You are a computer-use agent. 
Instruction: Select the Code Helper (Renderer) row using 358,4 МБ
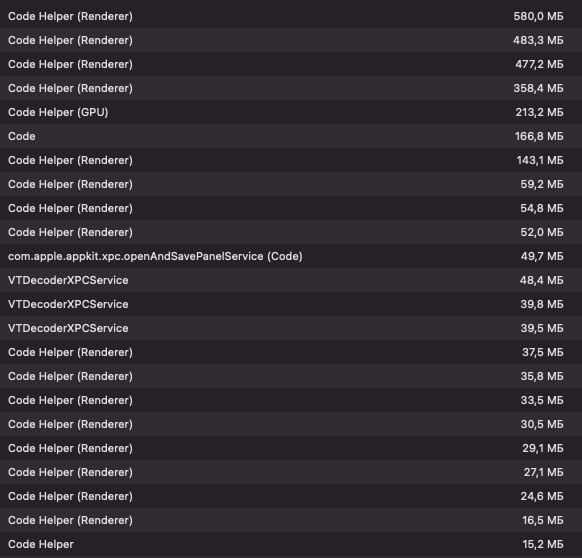[x=291, y=88]
